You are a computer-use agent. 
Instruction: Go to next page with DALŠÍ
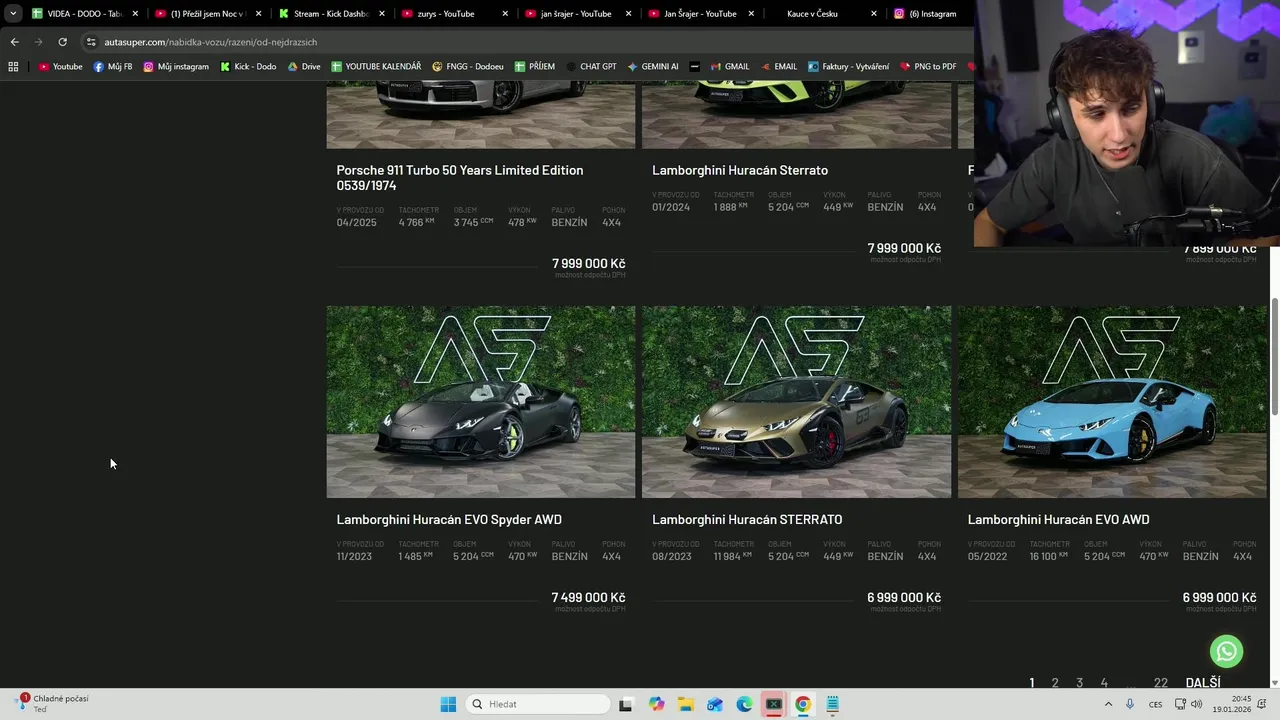pos(1203,682)
